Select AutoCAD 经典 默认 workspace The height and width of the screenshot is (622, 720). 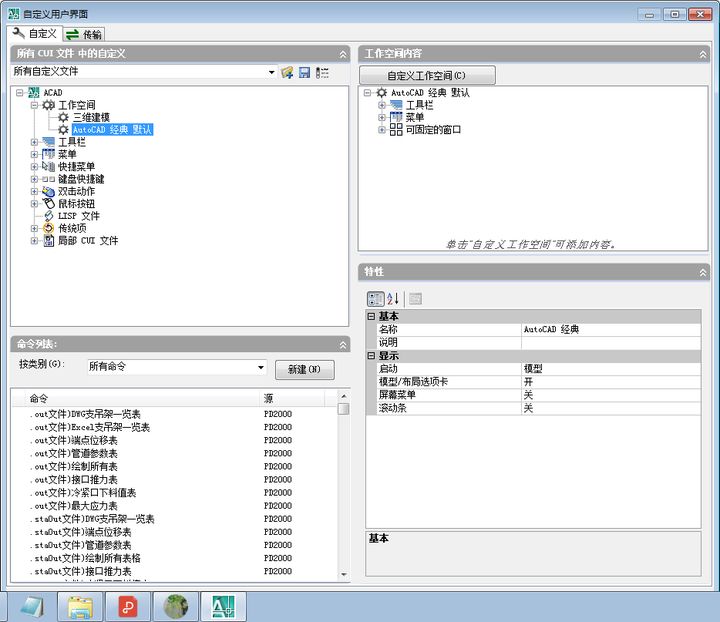click(112, 130)
